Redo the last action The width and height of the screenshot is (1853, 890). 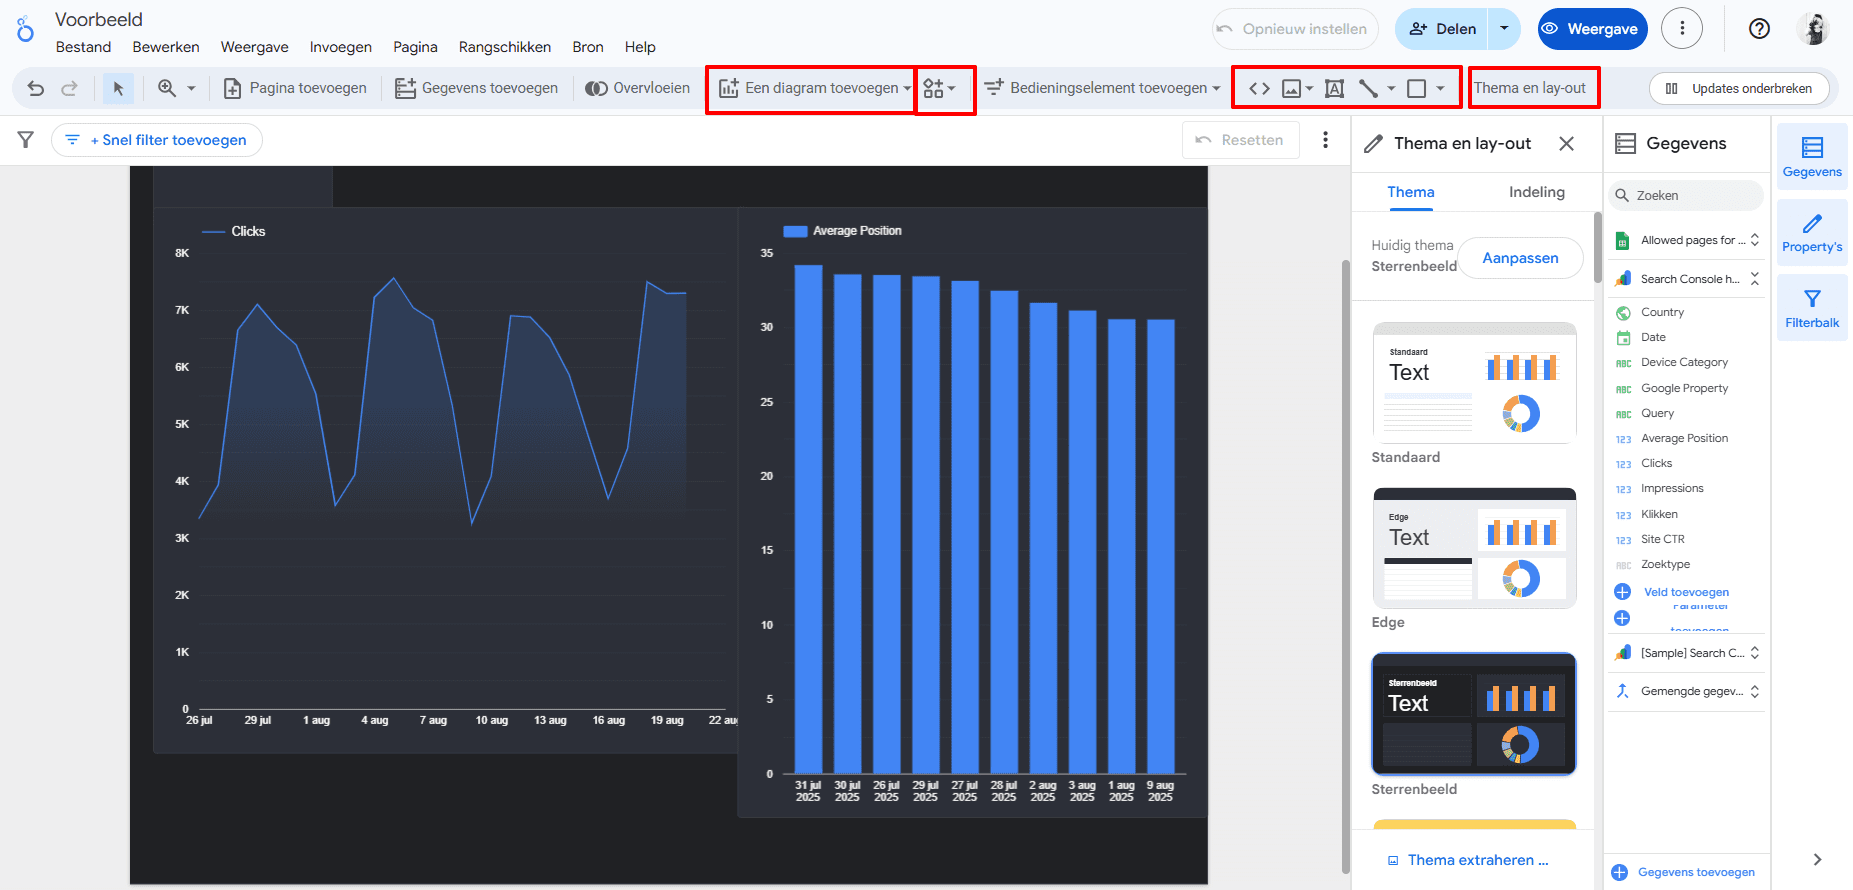point(69,88)
